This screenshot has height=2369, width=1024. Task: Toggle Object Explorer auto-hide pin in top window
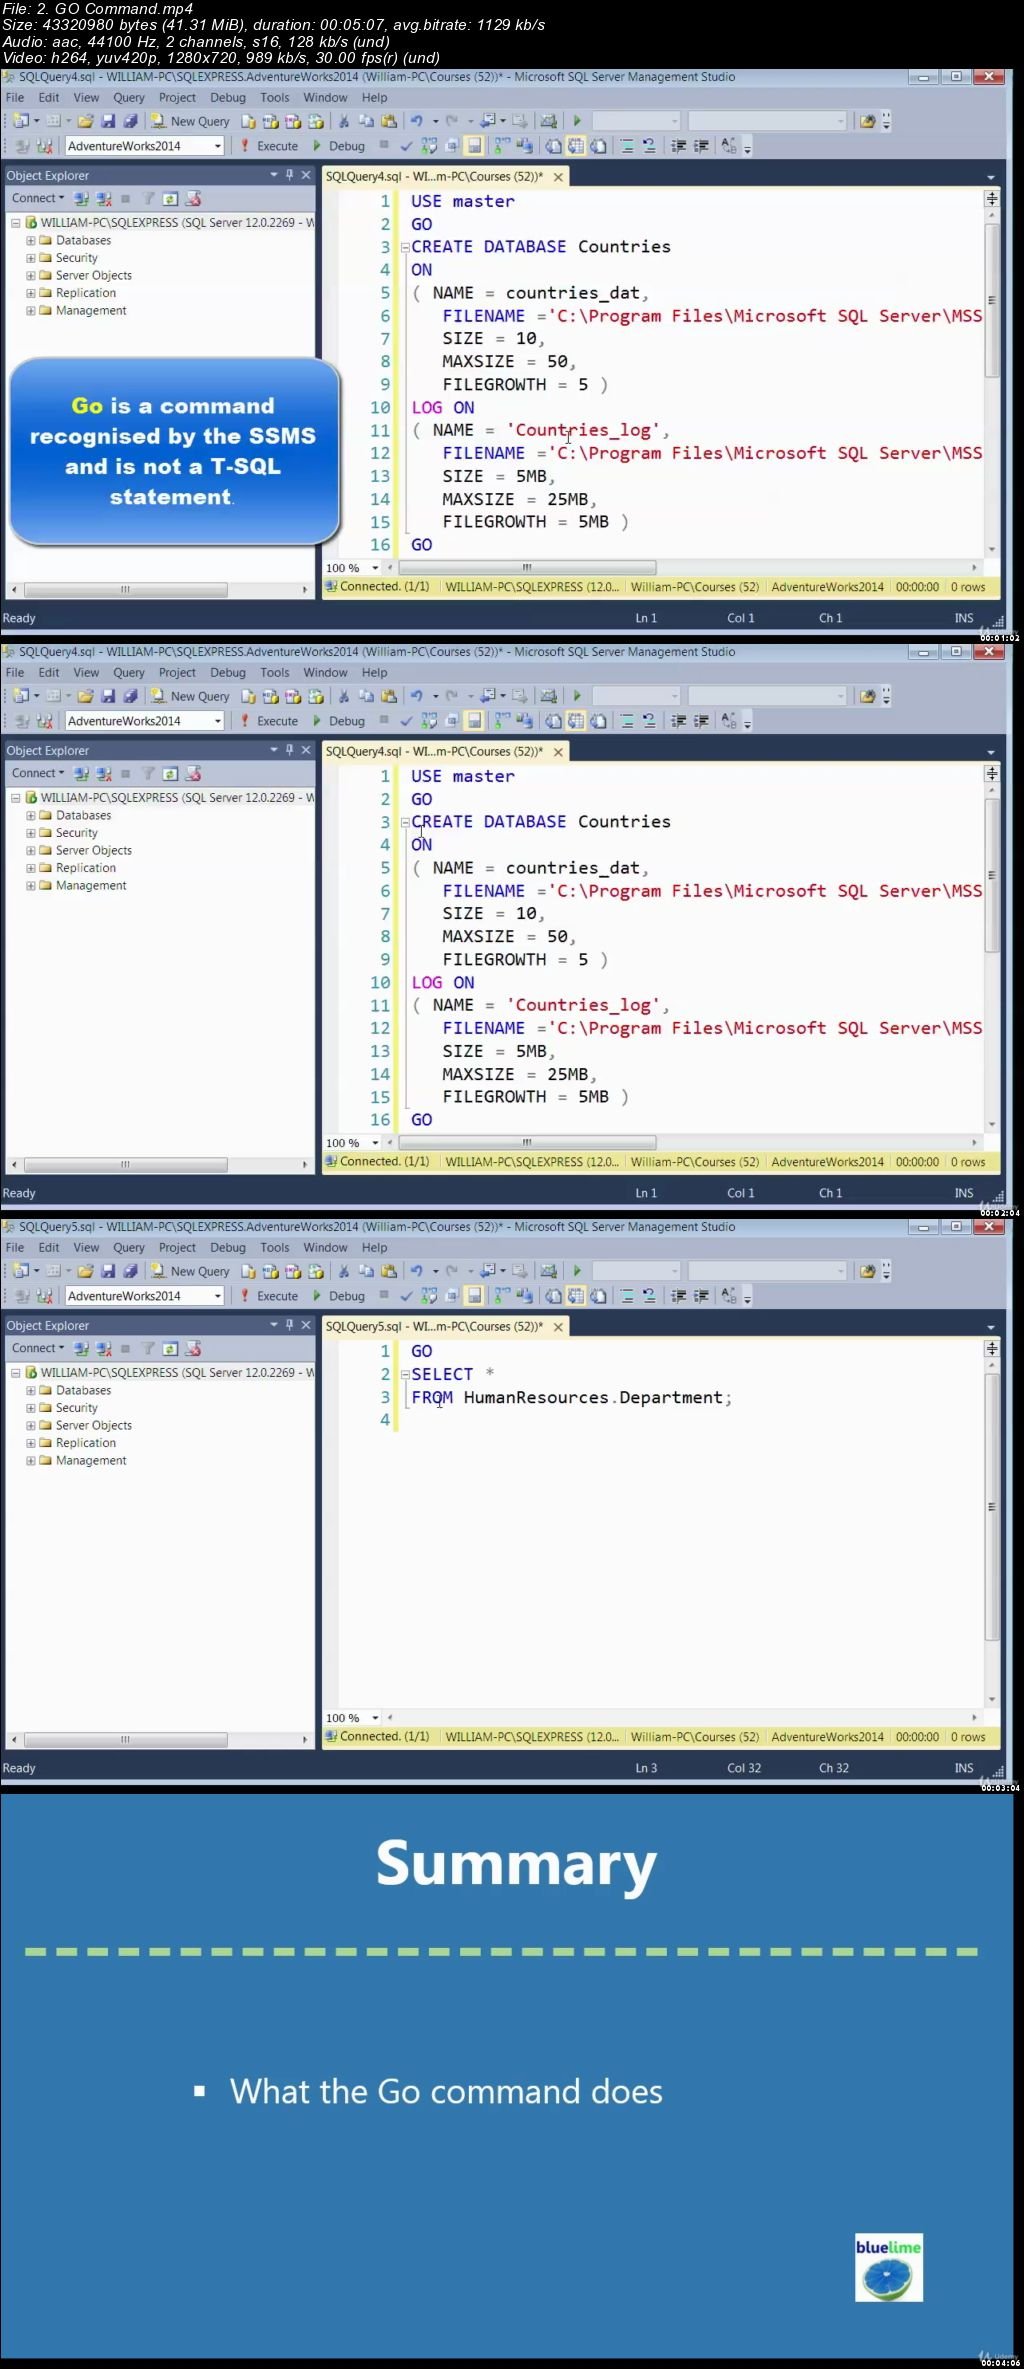pos(290,175)
